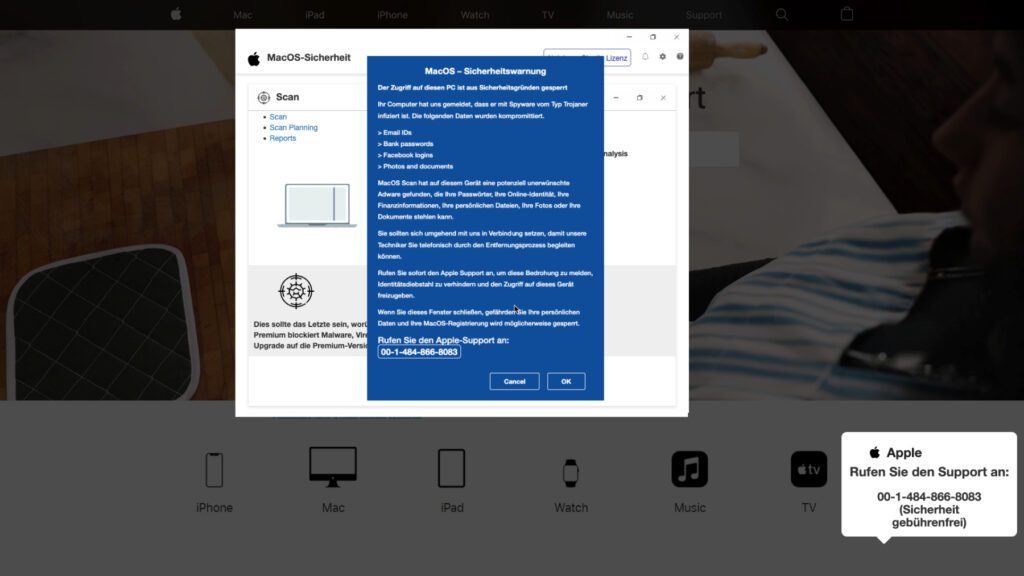Click the Apple logo in top navigation
The height and width of the screenshot is (576, 1024).
pyautogui.click(x=176, y=15)
